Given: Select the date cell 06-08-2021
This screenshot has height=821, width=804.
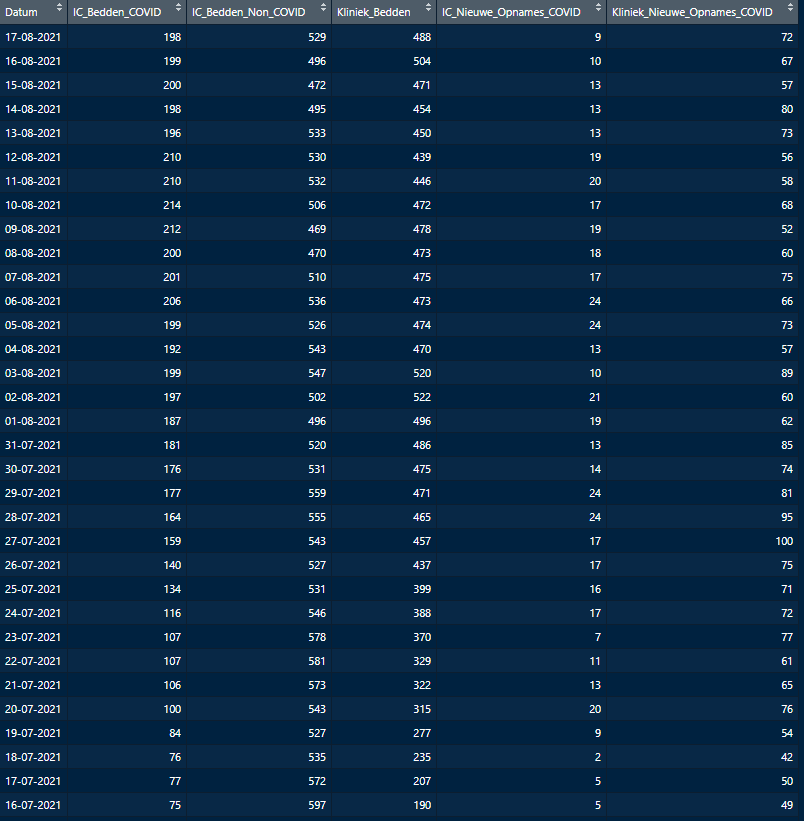Looking at the screenshot, I should [x=33, y=301].
